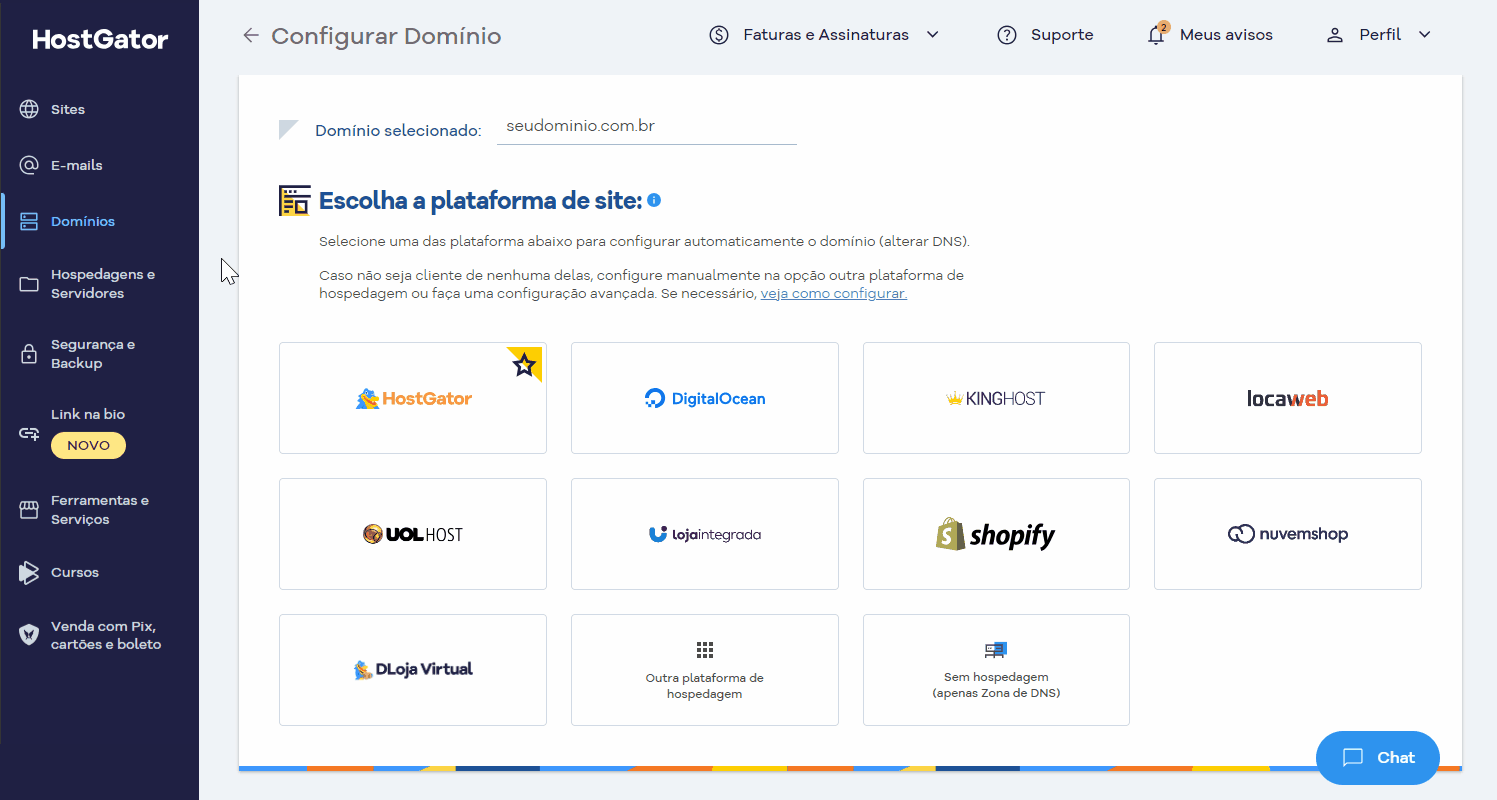The width and height of the screenshot is (1497, 800).
Task: Click the Link na bio icon
Action: pos(29,434)
